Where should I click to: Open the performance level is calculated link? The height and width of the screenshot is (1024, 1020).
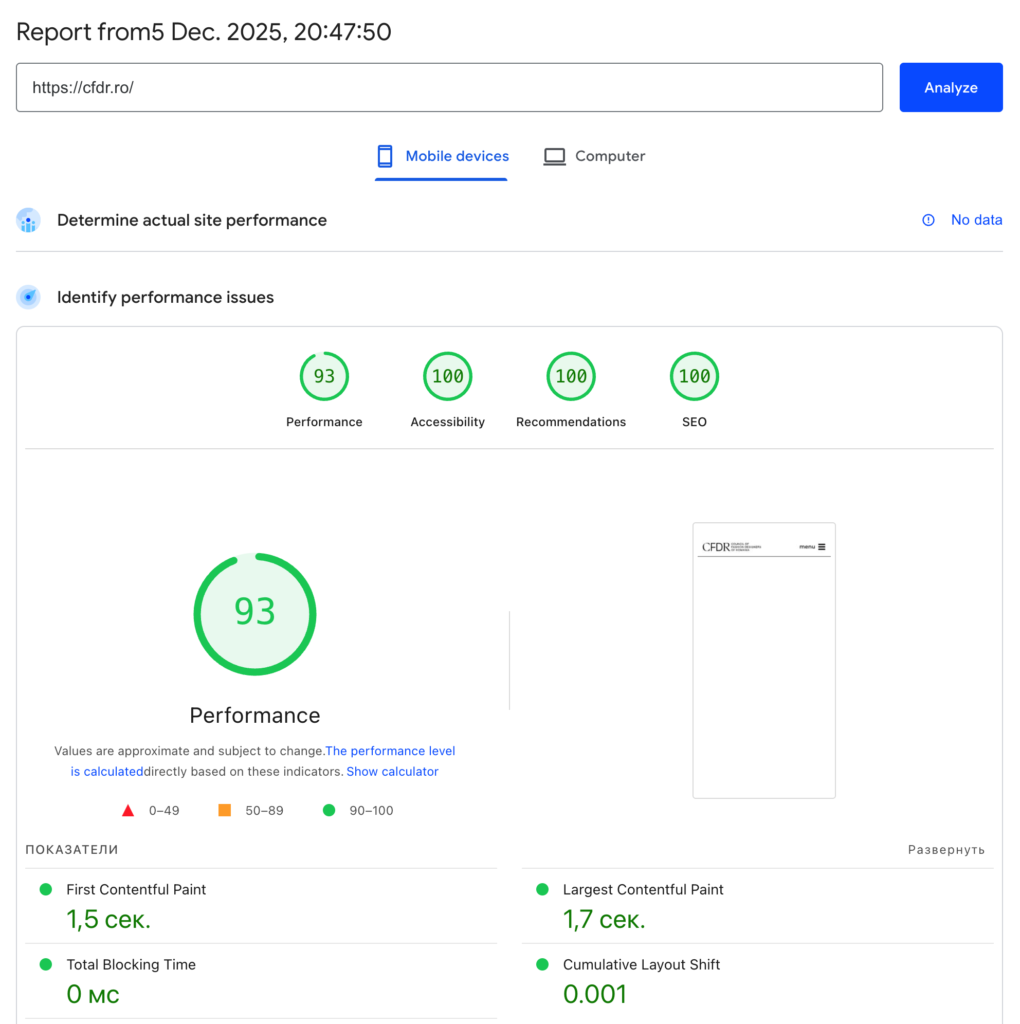click(x=390, y=751)
